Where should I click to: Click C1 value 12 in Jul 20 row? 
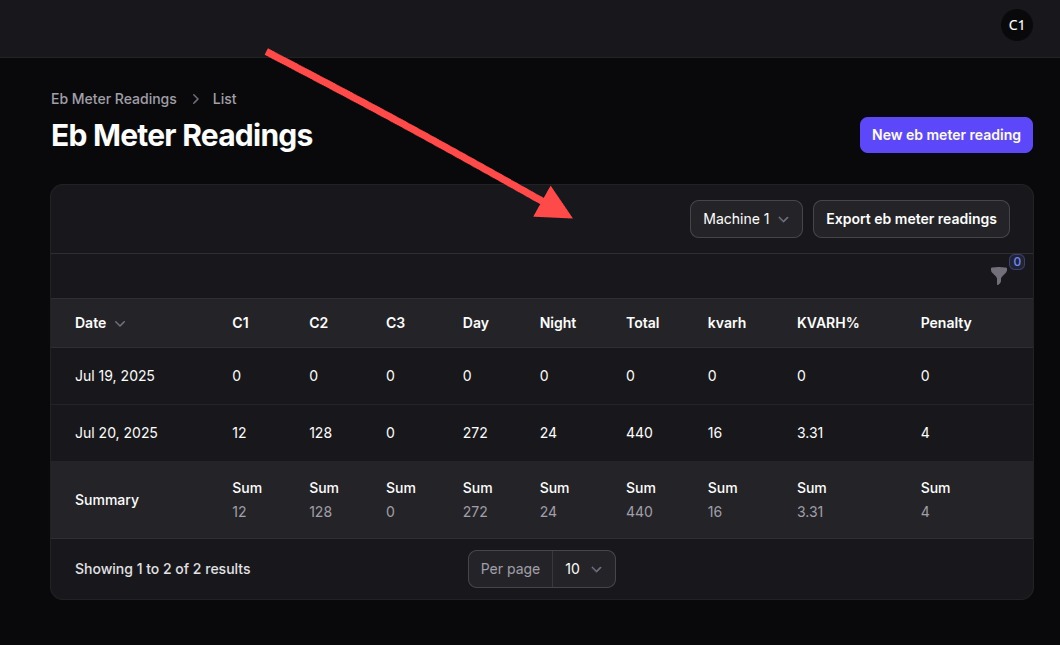(x=239, y=433)
